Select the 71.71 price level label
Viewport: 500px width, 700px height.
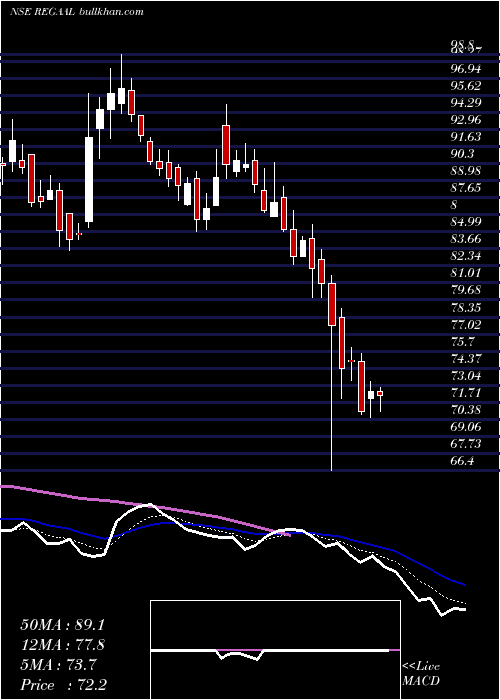tap(466, 393)
